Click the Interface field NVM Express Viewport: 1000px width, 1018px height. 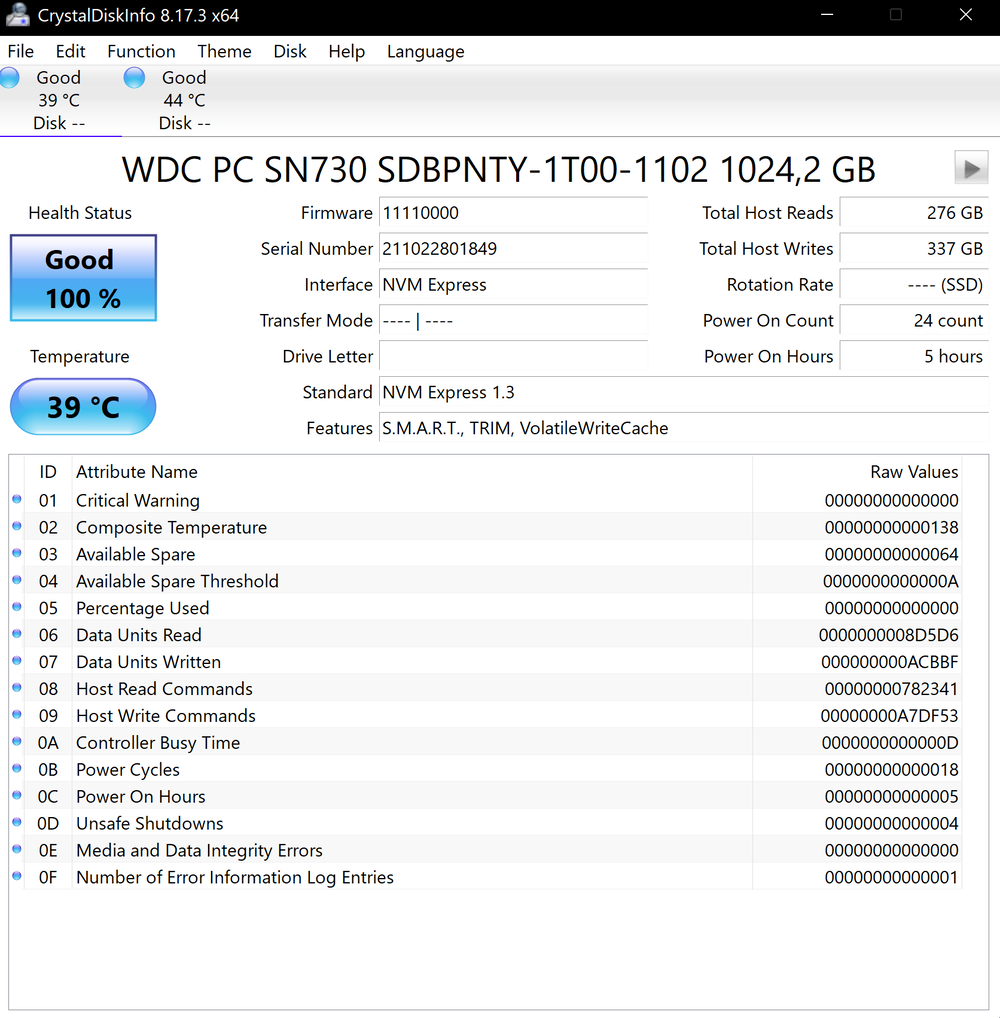[x=513, y=284]
